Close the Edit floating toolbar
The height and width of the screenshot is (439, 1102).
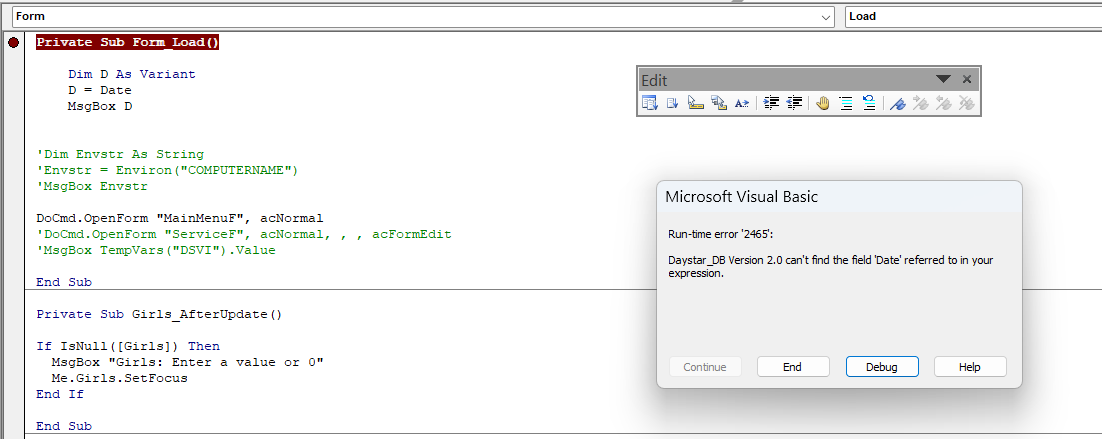[967, 80]
